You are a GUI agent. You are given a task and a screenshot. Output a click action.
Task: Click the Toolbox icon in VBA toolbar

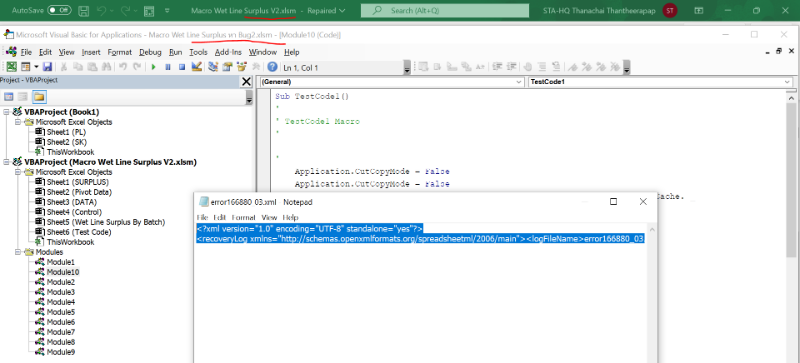(x=256, y=67)
